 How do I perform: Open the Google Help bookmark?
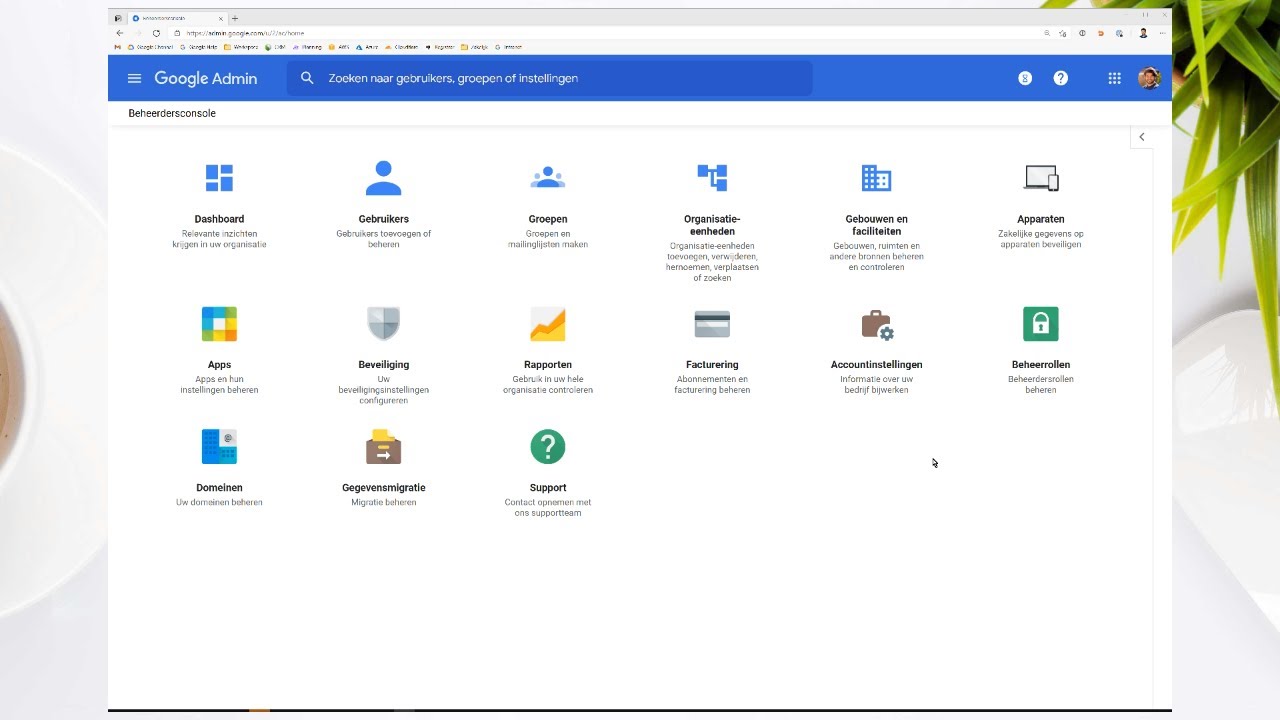point(198,47)
